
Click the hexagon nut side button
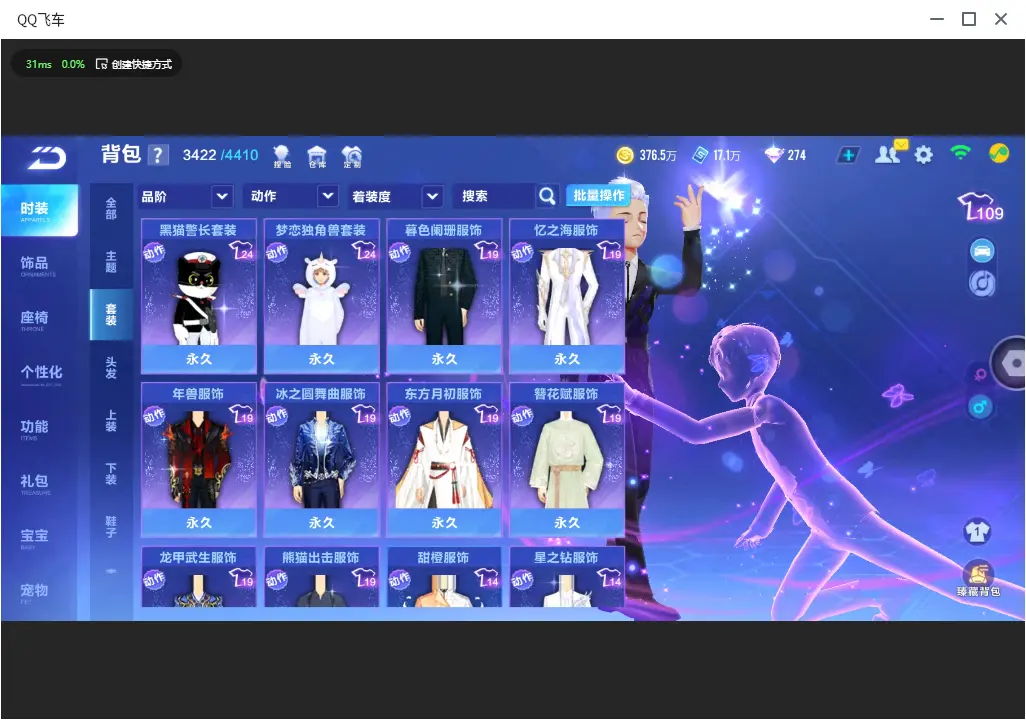click(x=1012, y=363)
